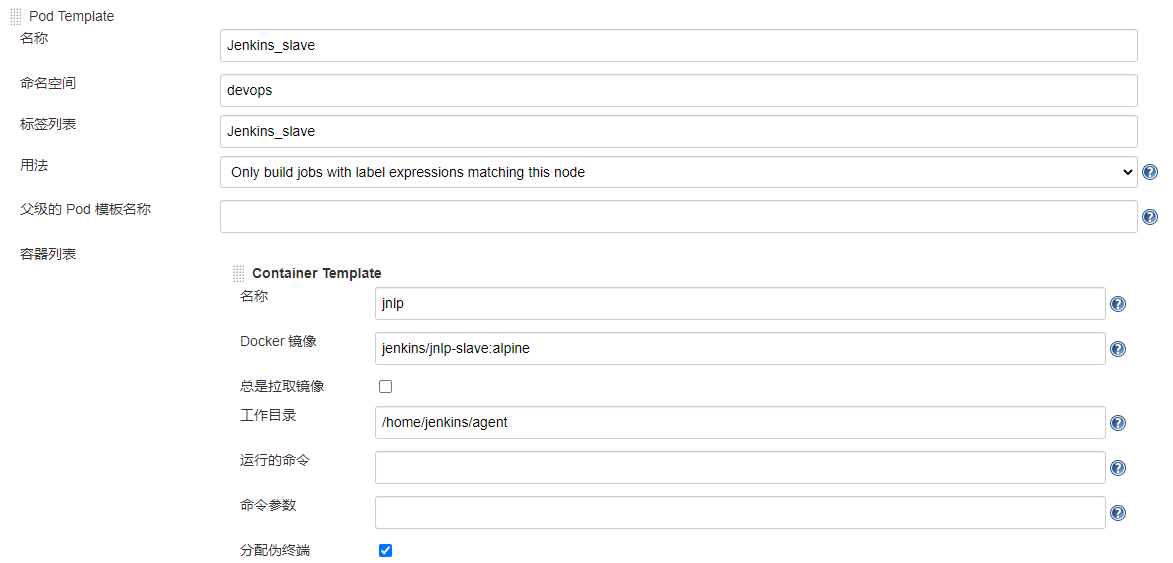Image resolution: width=1173 pixels, height=563 pixels.
Task: Open help icon beside 工作目录 field
Action: pyautogui.click(x=1118, y=423)
